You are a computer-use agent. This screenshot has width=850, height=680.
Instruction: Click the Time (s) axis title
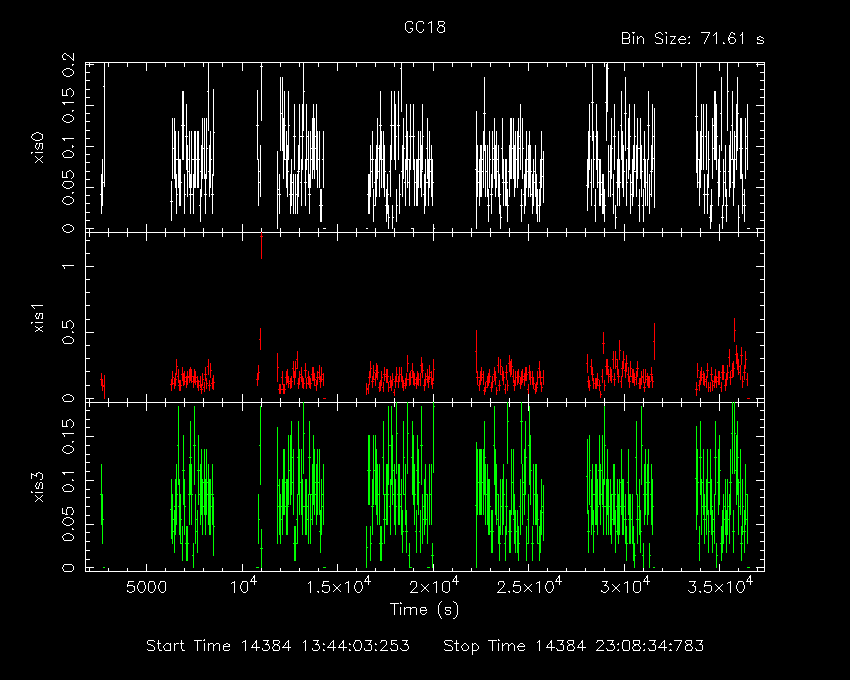click(x=424, y=610)
